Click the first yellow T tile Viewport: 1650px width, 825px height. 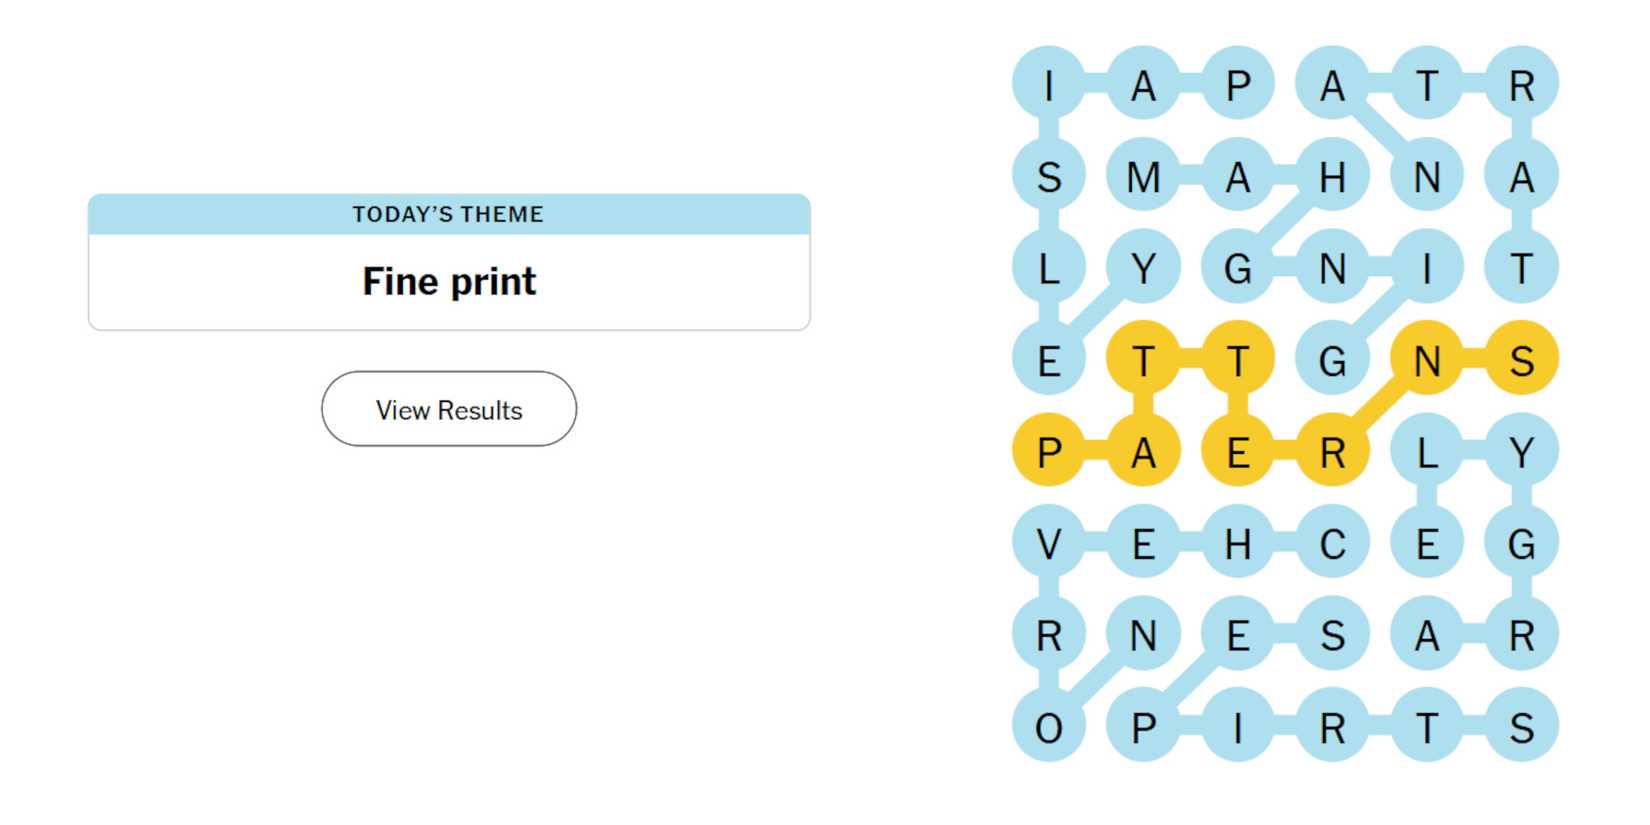(1144, 360)
